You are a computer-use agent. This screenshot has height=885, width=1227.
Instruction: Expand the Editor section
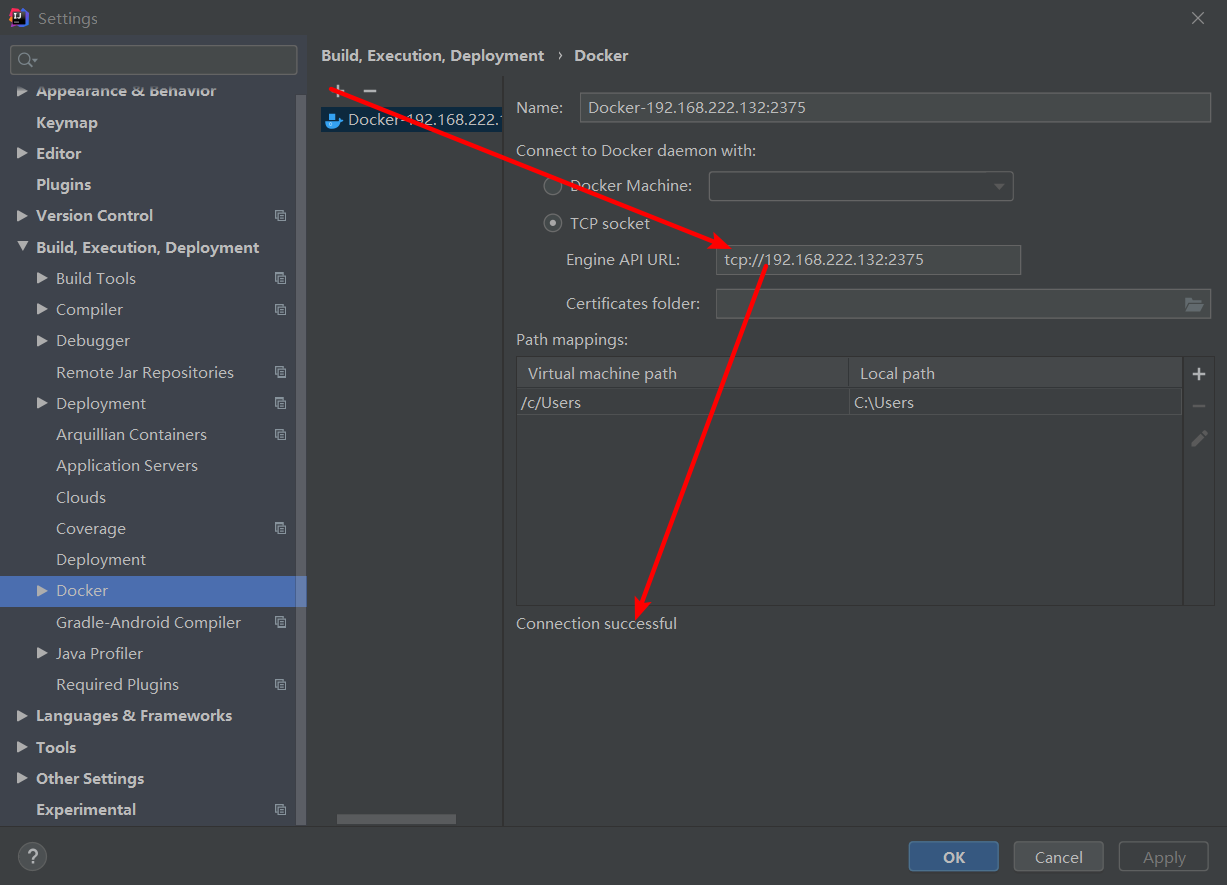click(22, 153)
